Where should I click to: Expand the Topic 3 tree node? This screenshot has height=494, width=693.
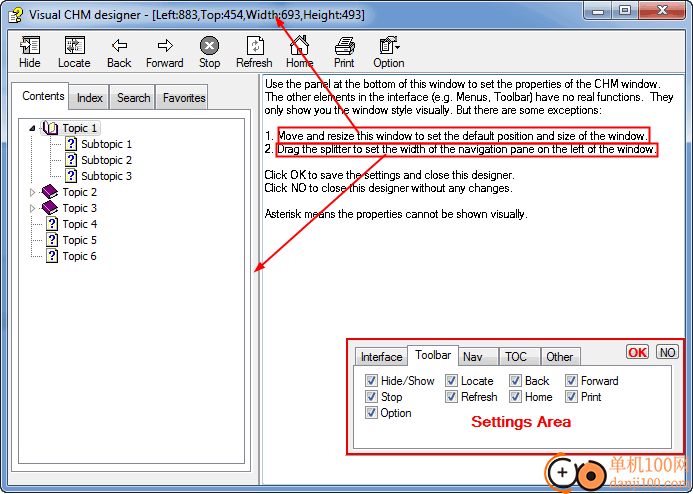tap(32, 208)
